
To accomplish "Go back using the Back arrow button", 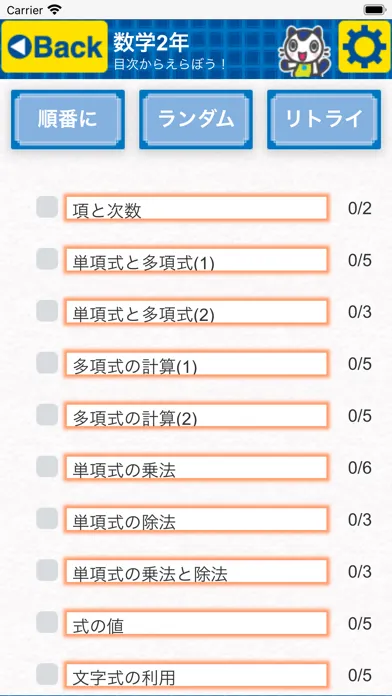I will 55,47.
